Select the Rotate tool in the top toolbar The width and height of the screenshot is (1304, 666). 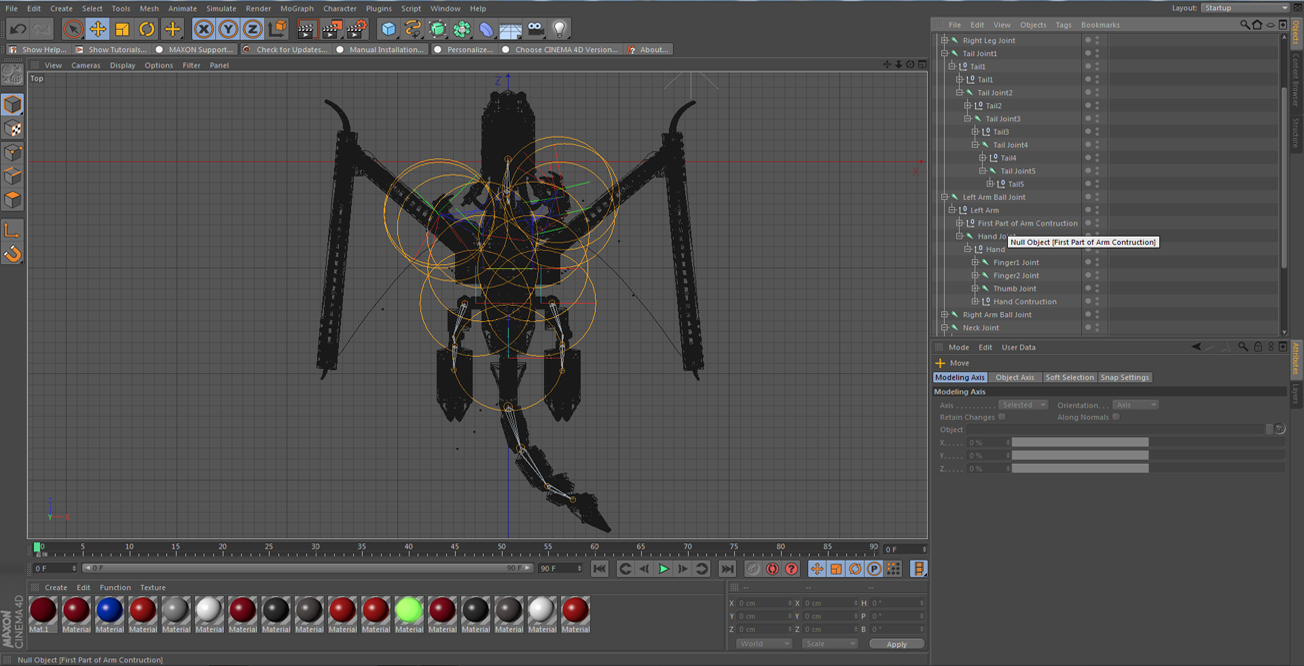pyautogui.click(x=147, y=29)
